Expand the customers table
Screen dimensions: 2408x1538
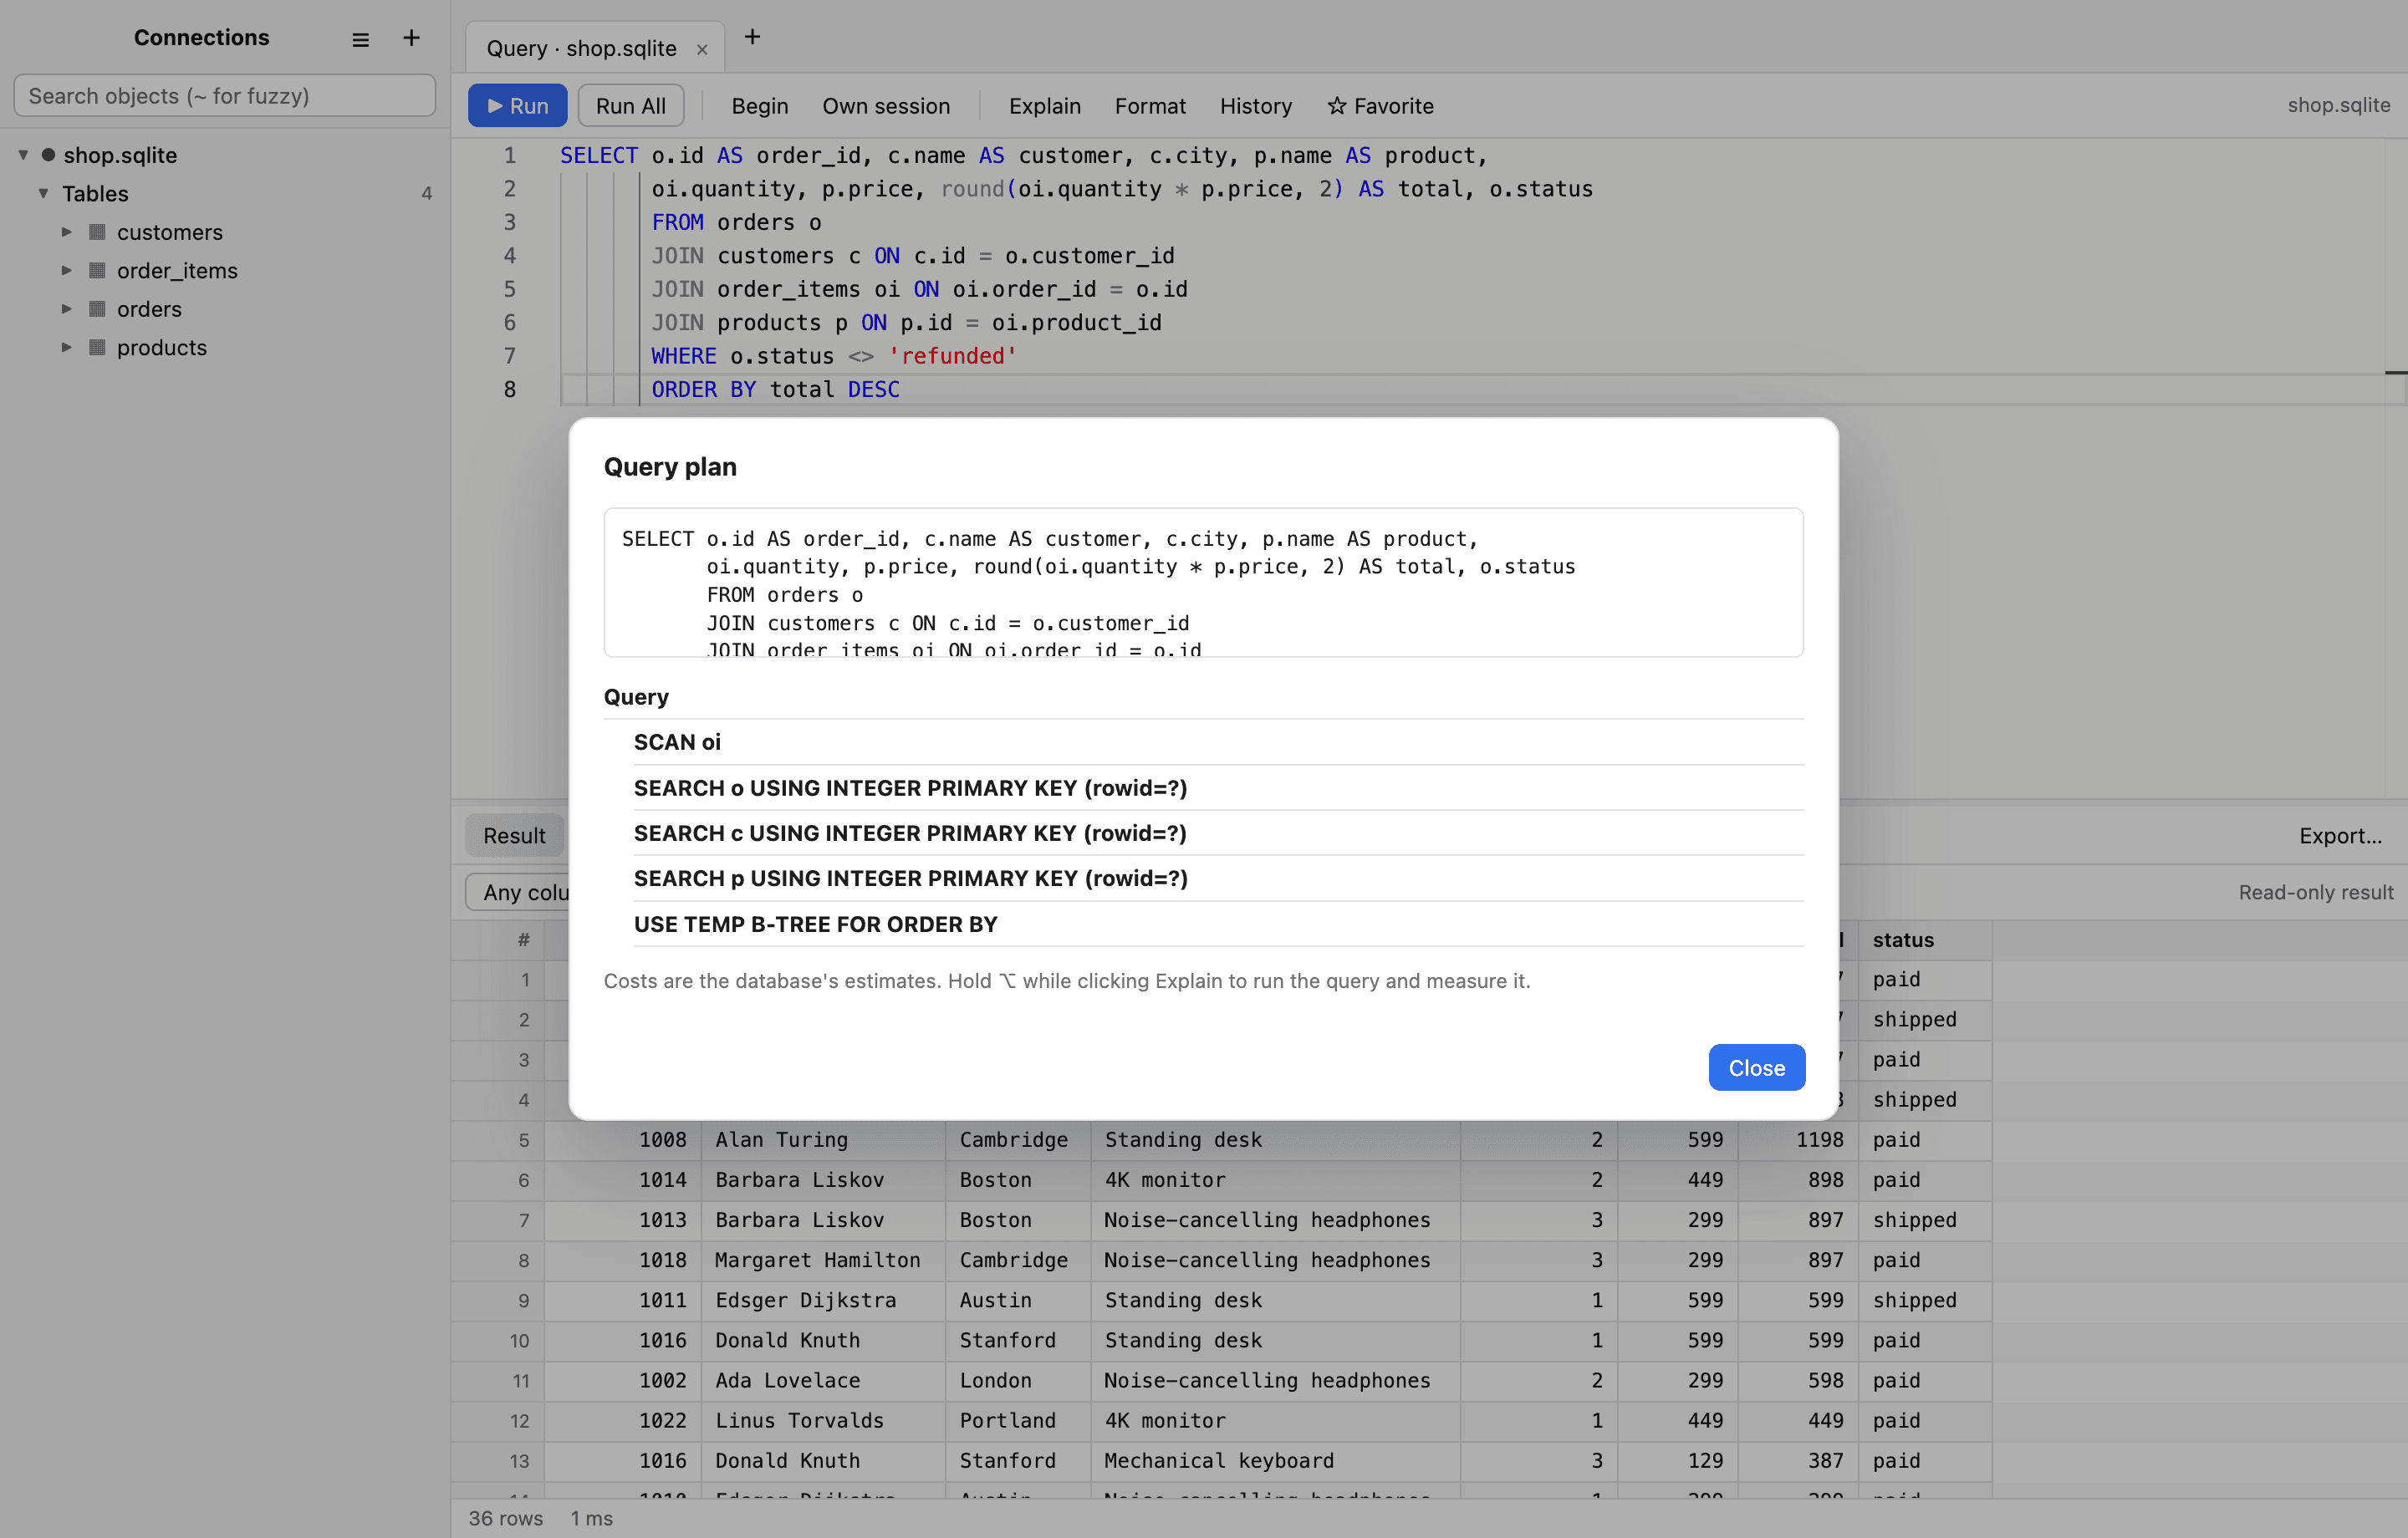[x=67, y=232]
